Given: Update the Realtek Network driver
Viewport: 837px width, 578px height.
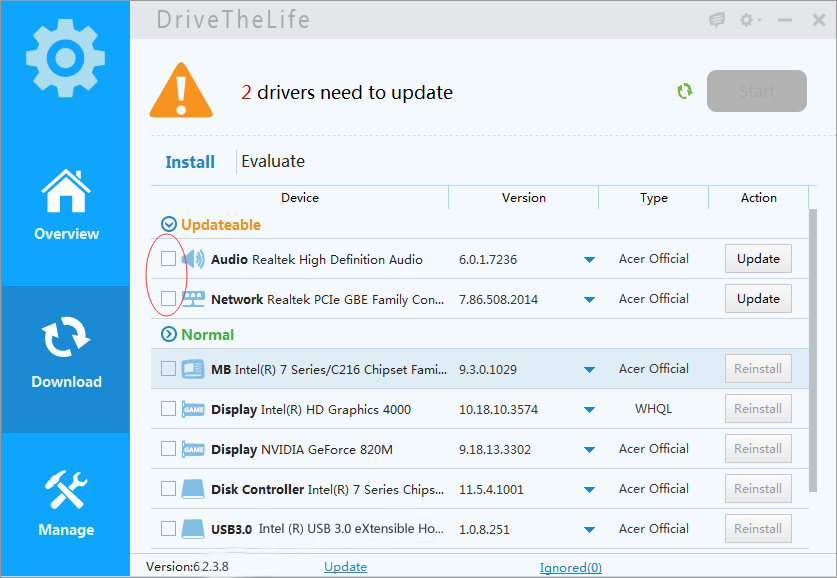Looking at the screenshot, I should coord(758,299).
